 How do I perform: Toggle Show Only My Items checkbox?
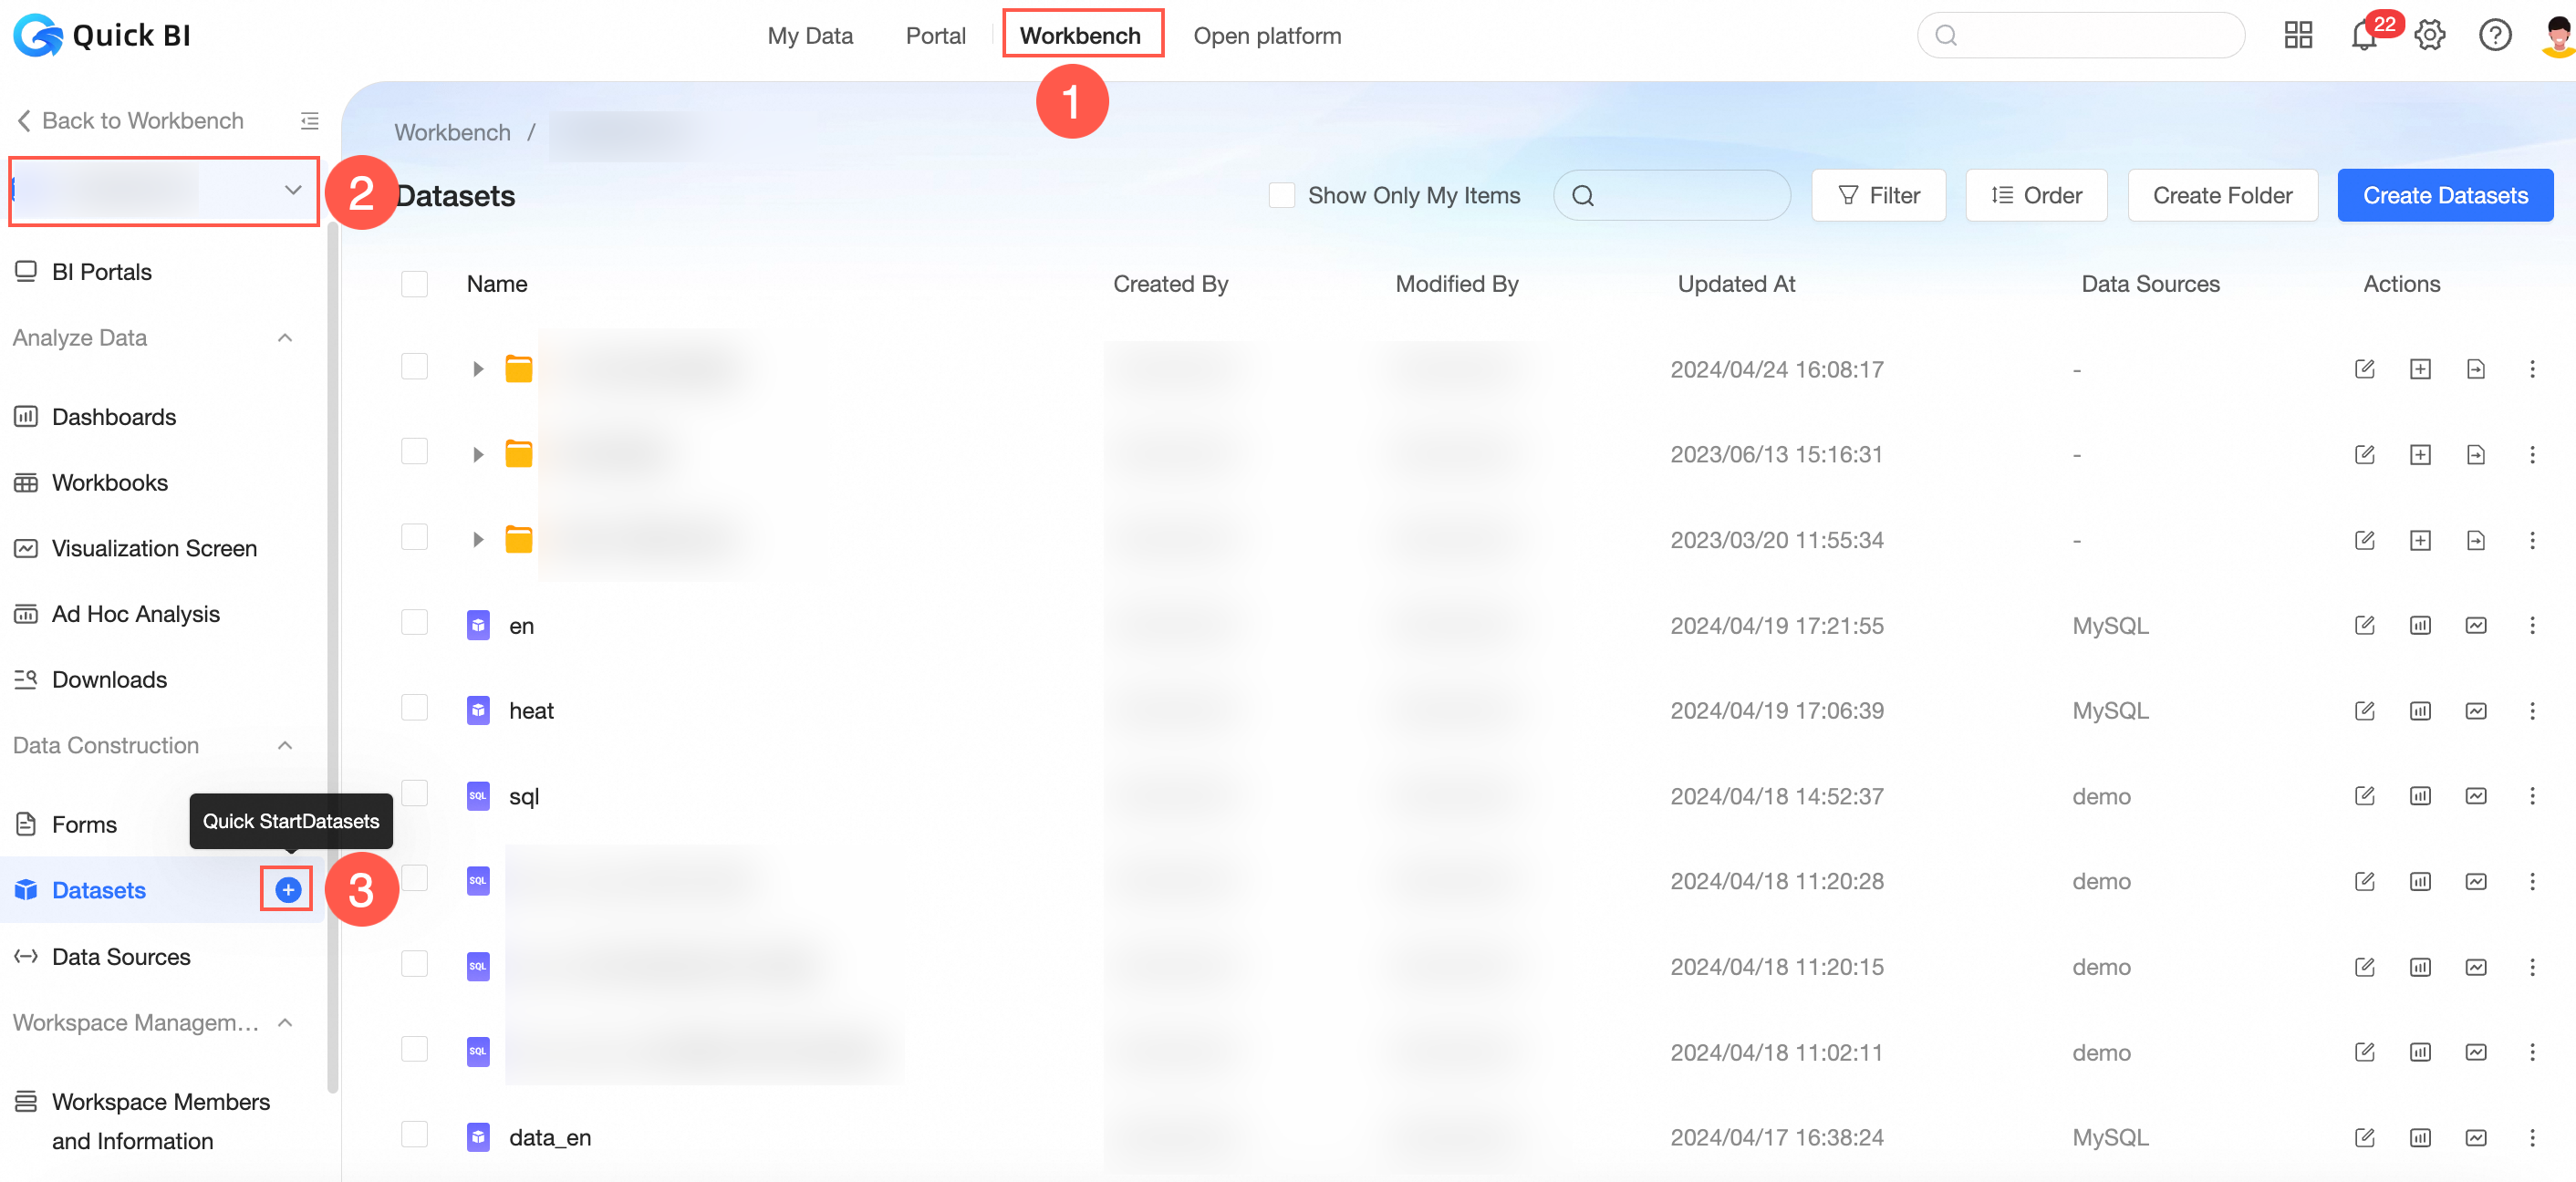click(1281, 195)
